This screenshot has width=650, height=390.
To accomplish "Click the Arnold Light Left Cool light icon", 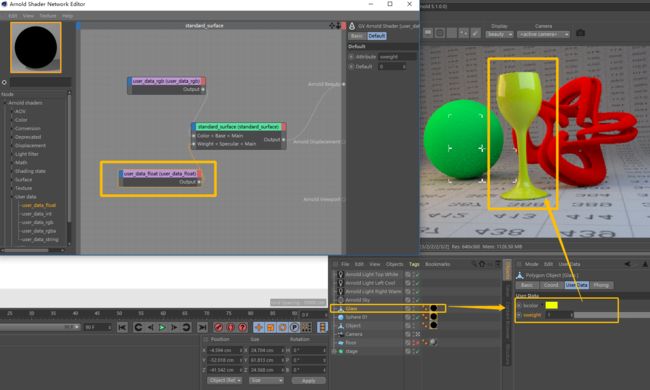I will pyautogui.click(x=340, y=283).
